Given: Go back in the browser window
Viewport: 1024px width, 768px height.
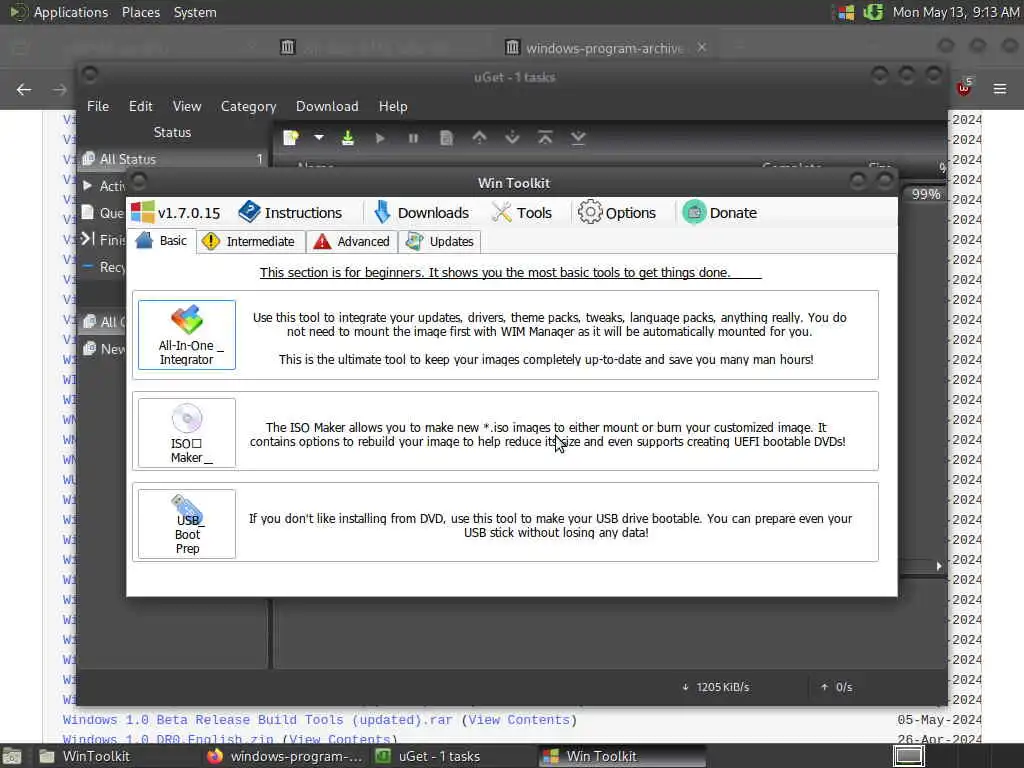Looking at the screenshot, I should point(24,89).
